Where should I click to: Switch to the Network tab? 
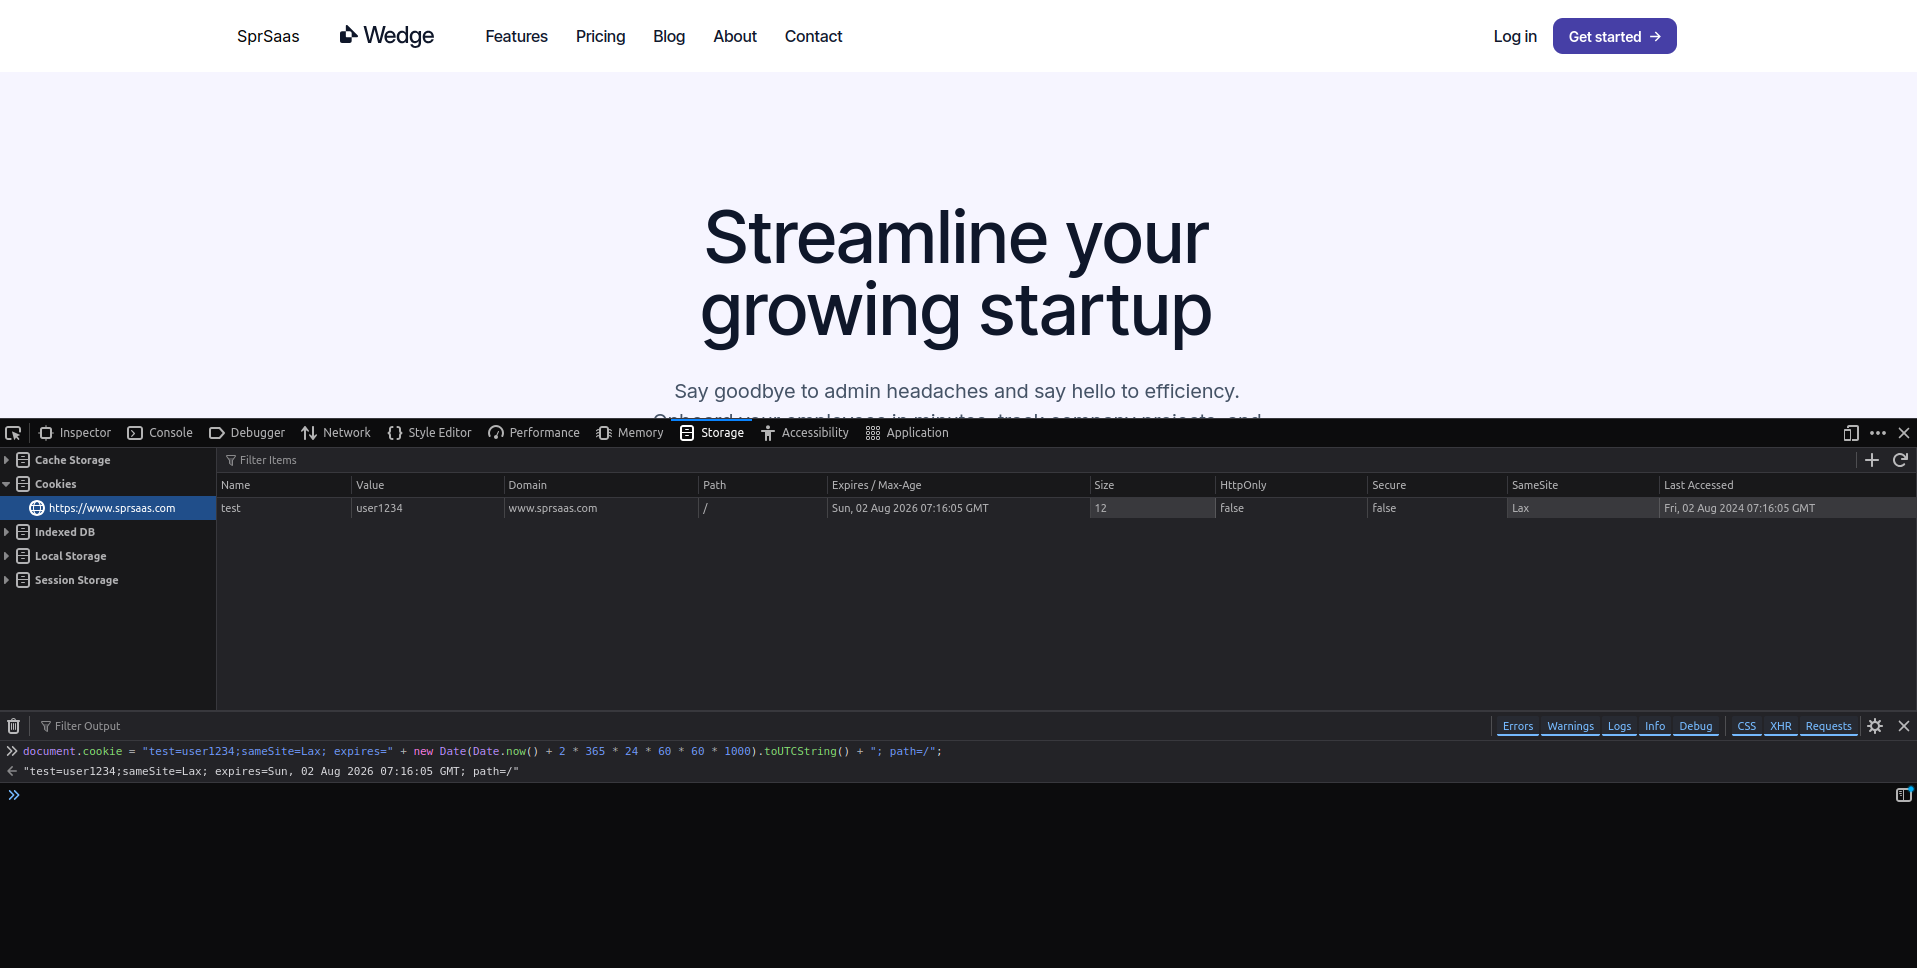[x=336, y=433]
